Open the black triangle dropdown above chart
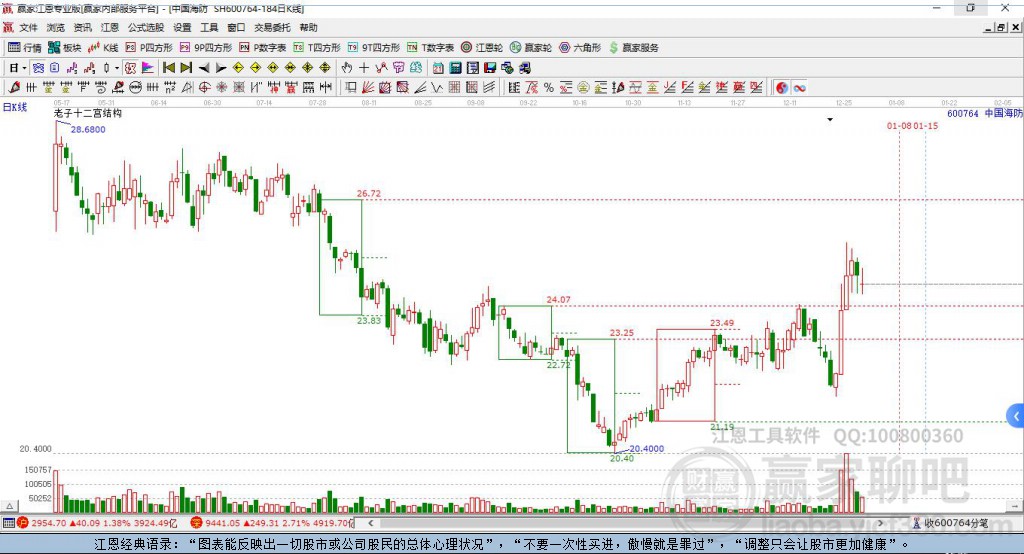The height and width of the screenshot is (554, 1024). tap(830, 120)
